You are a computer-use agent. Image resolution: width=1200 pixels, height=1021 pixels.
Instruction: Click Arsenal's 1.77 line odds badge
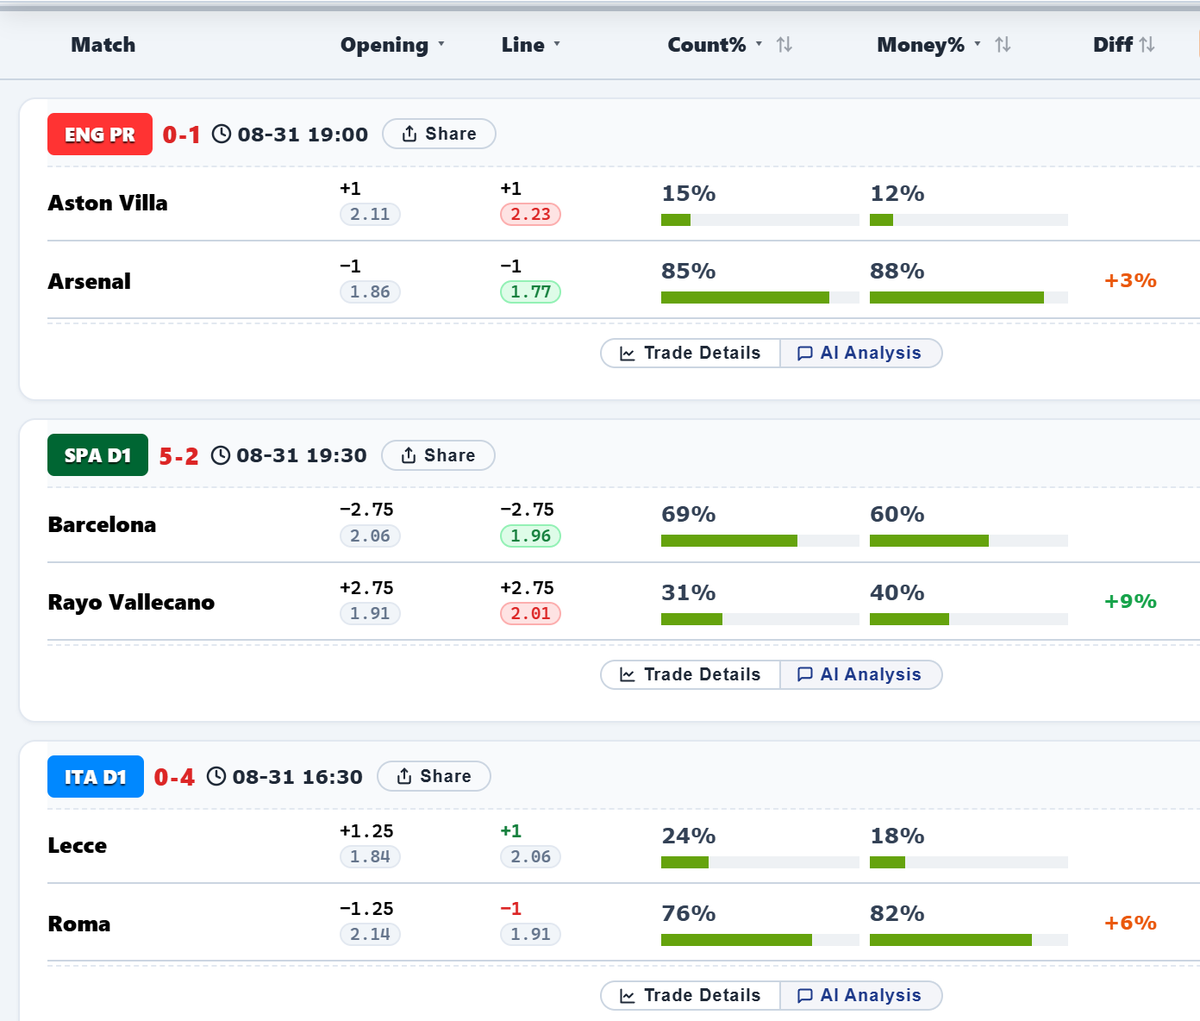click(x=531, y=292)
